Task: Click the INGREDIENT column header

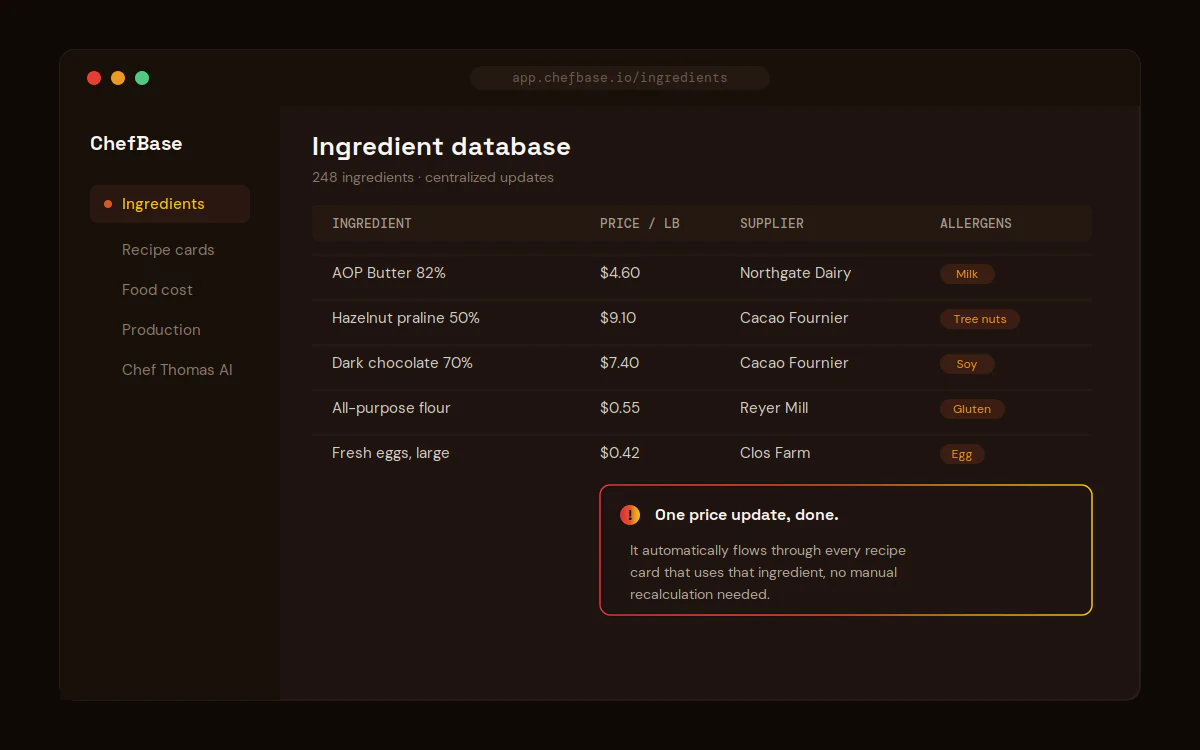Action: coord(372,223)
